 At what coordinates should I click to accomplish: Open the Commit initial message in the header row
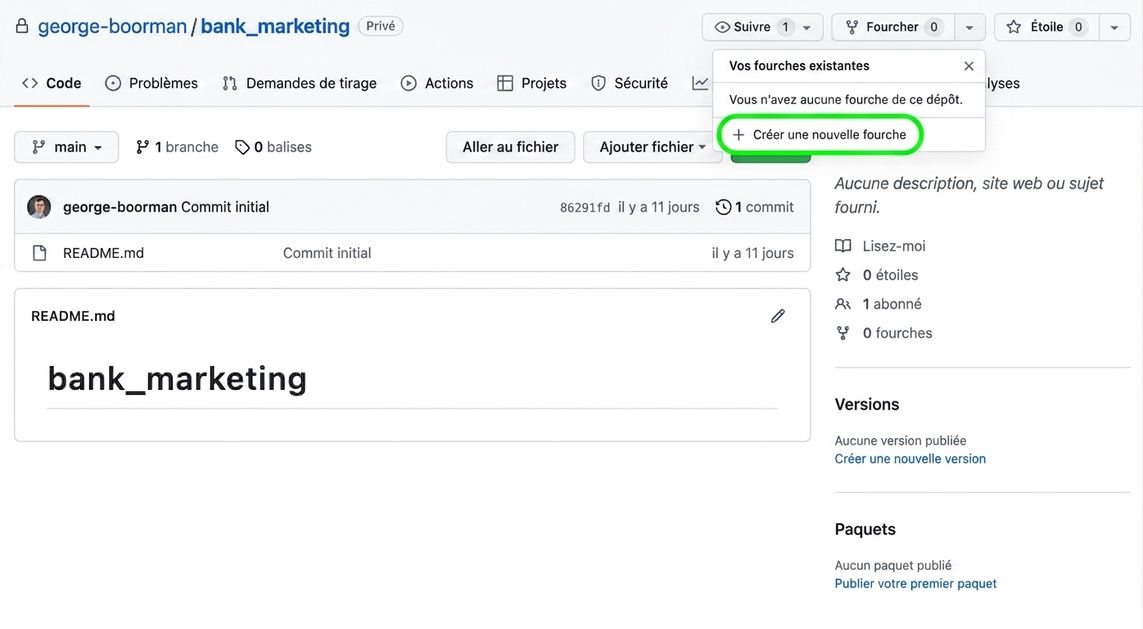point(225,207)
